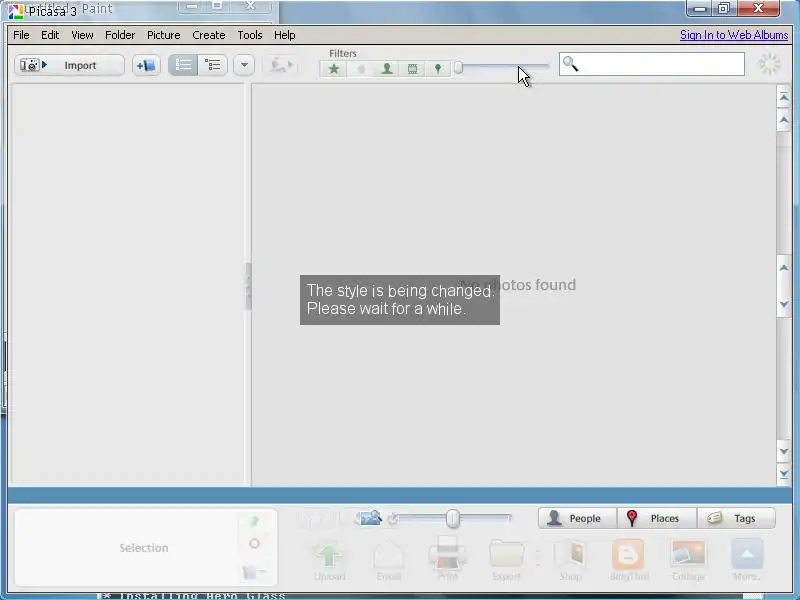The height and width of the screenshot is (600, 800).
Task: Open the Folder menu
Action: tap(120, 35)
